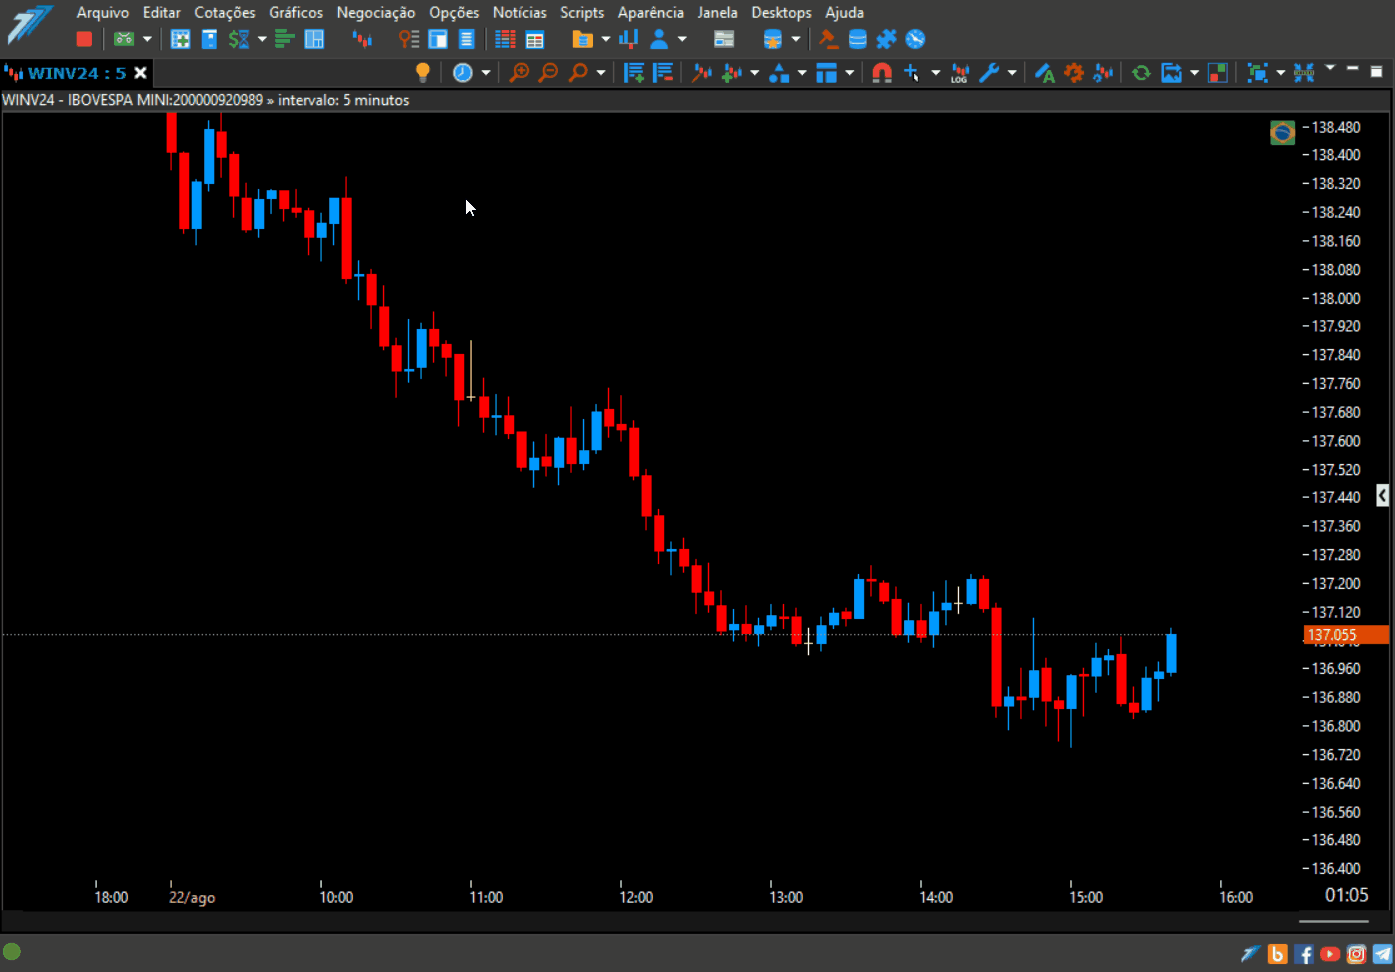Open the YouTube link icon

coord(1330,954)
